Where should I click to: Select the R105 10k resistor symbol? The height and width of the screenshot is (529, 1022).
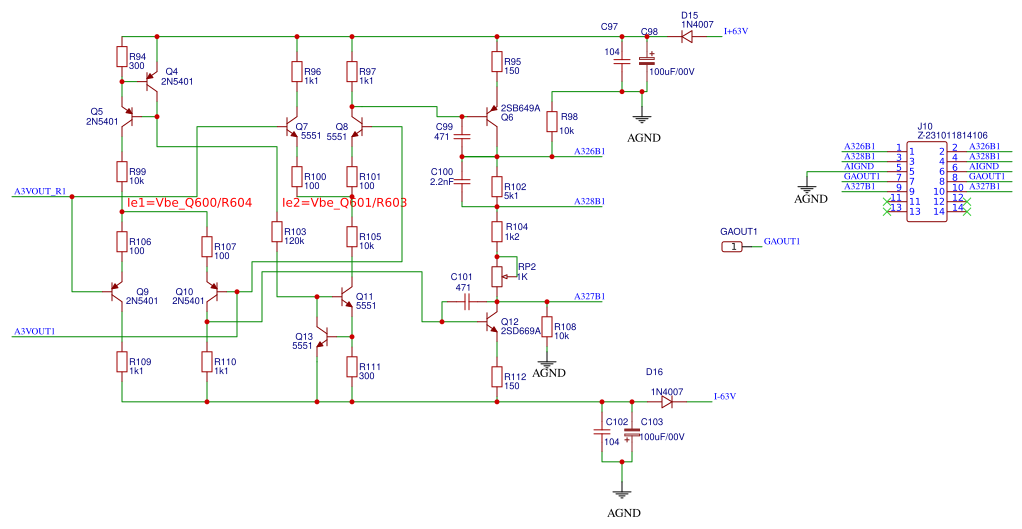pos(352,237)
